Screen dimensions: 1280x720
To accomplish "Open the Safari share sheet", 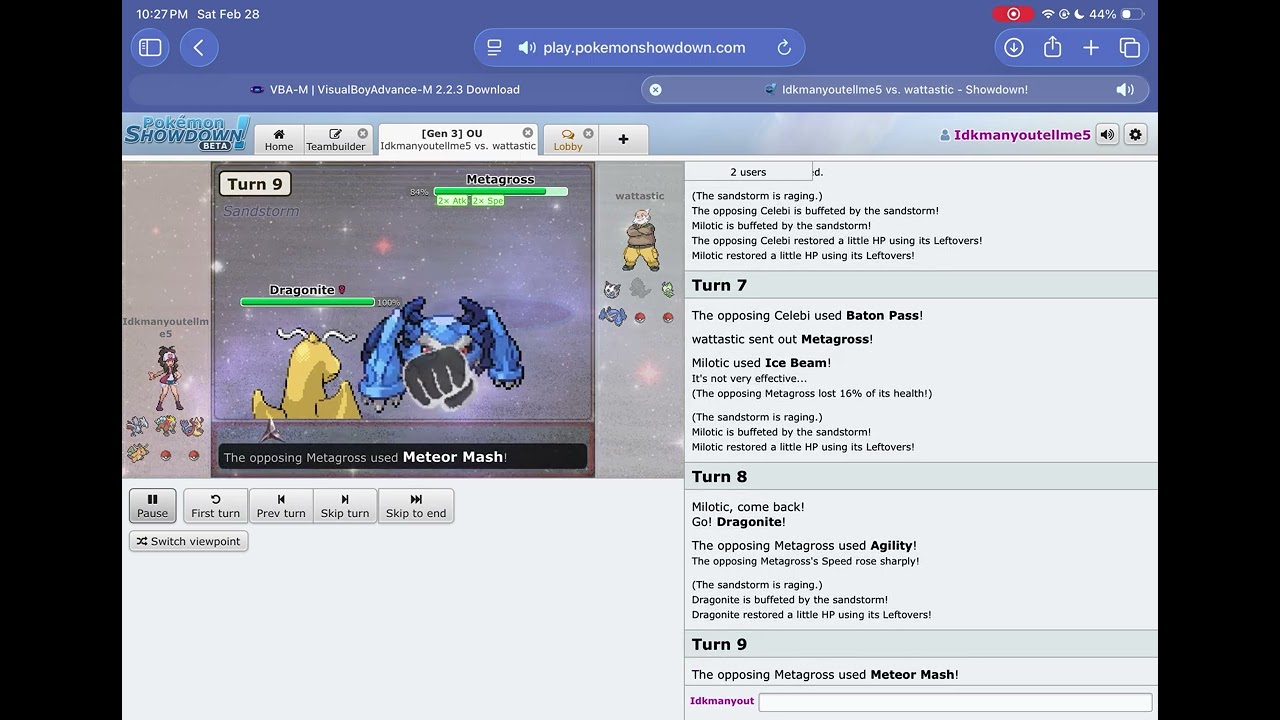I will [x=1052, y=47].
